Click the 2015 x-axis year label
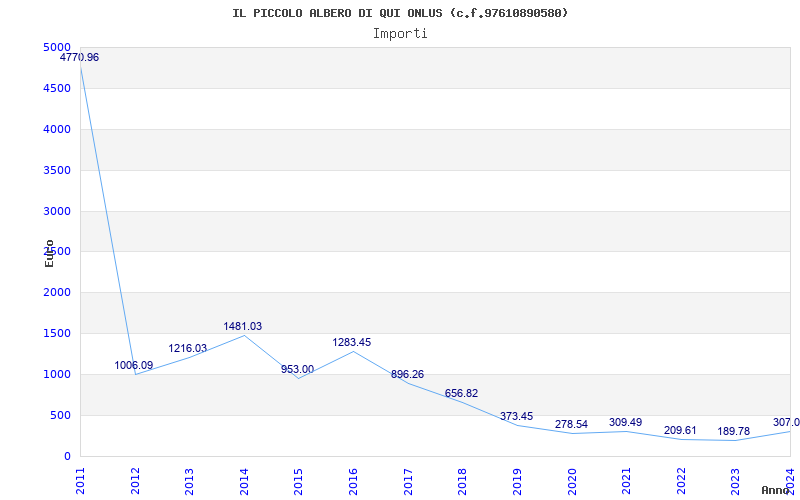The height and width of the screenshot is (500, 800). coord(299,482)
